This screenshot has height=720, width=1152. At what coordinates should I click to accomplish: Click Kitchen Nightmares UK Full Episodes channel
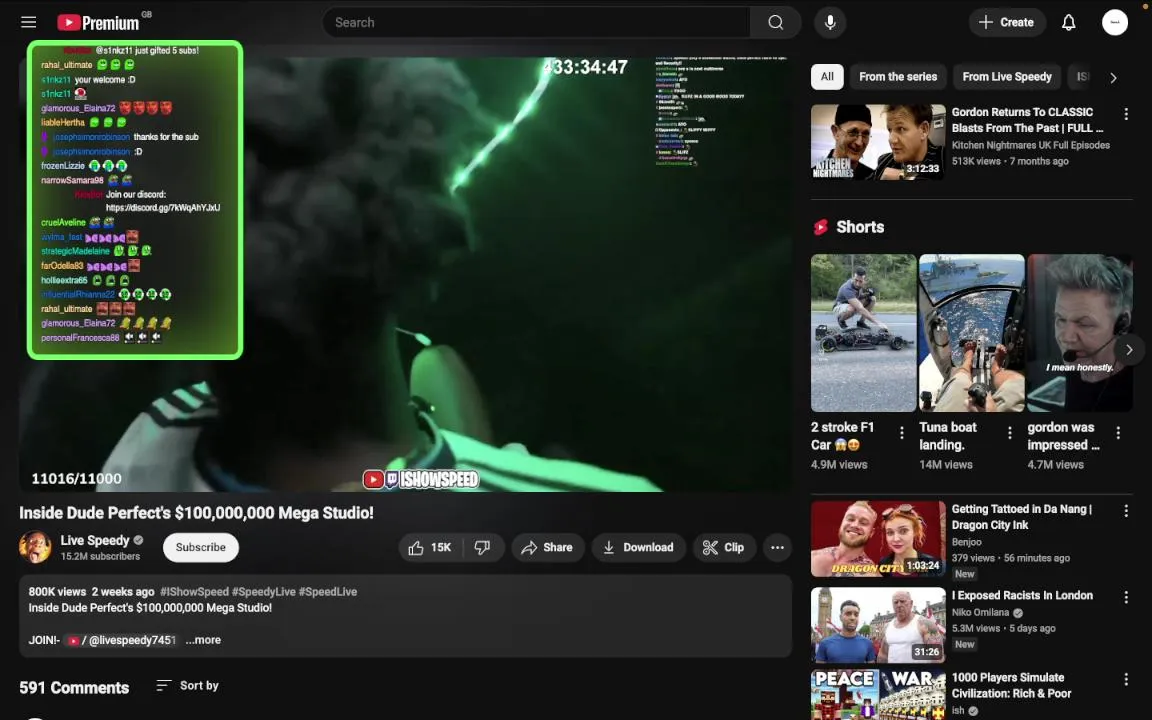1031,145
